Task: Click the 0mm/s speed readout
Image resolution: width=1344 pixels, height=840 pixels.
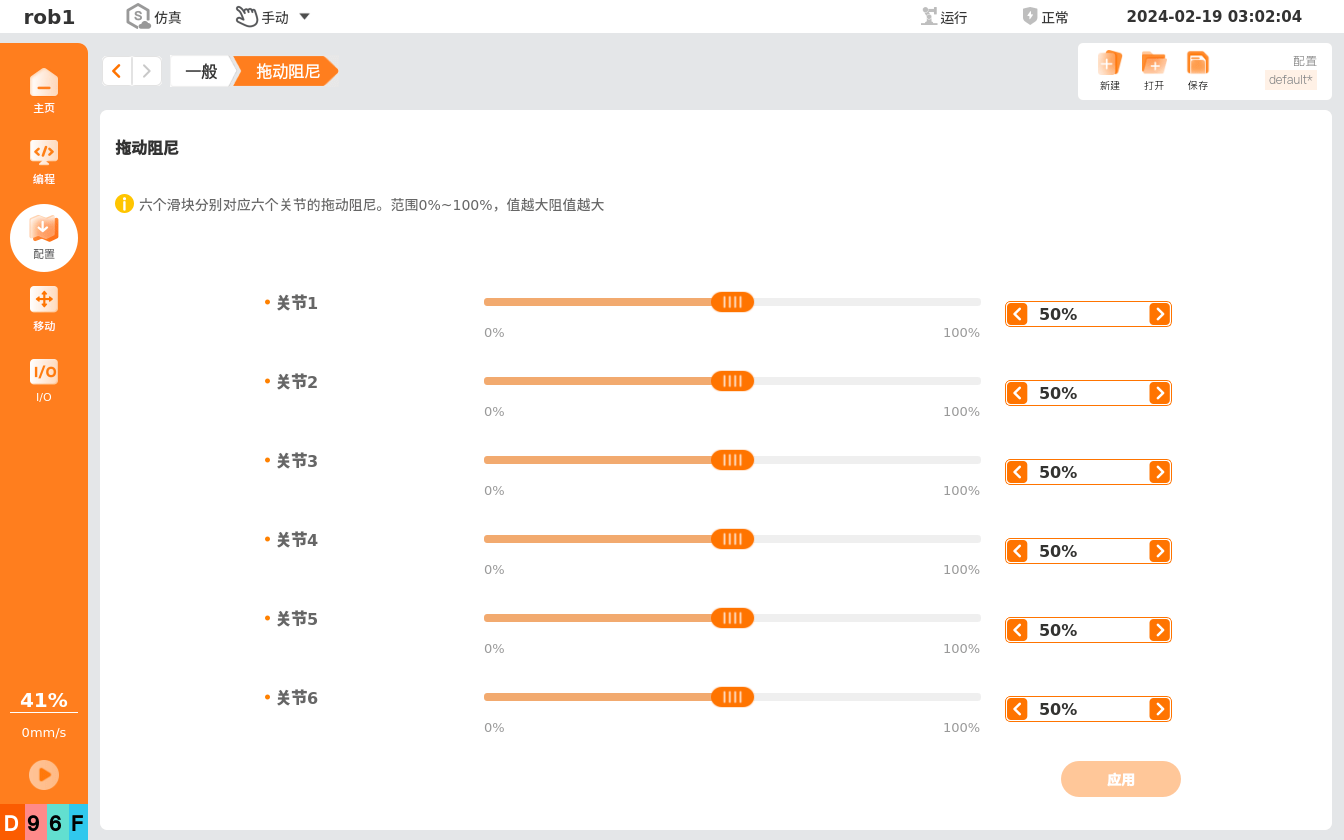Action: pos(44,732)
